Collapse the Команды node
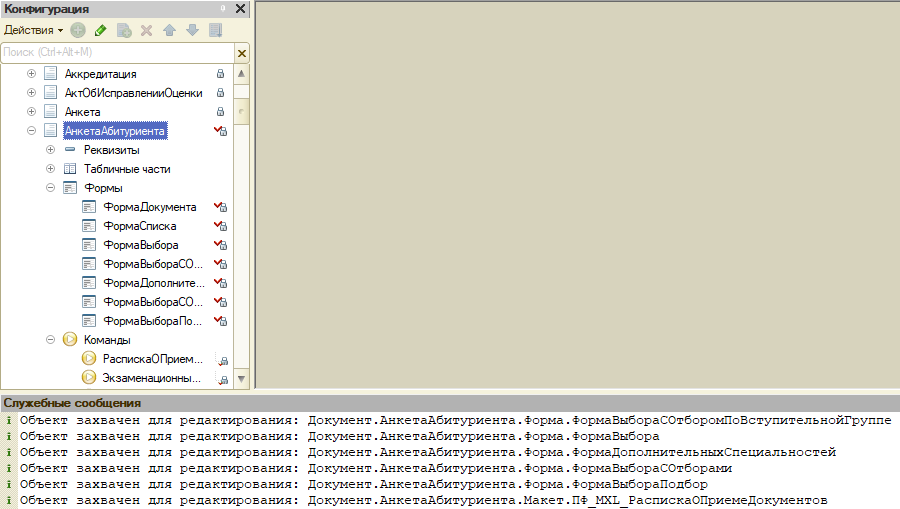 click(x=51, y=340)
